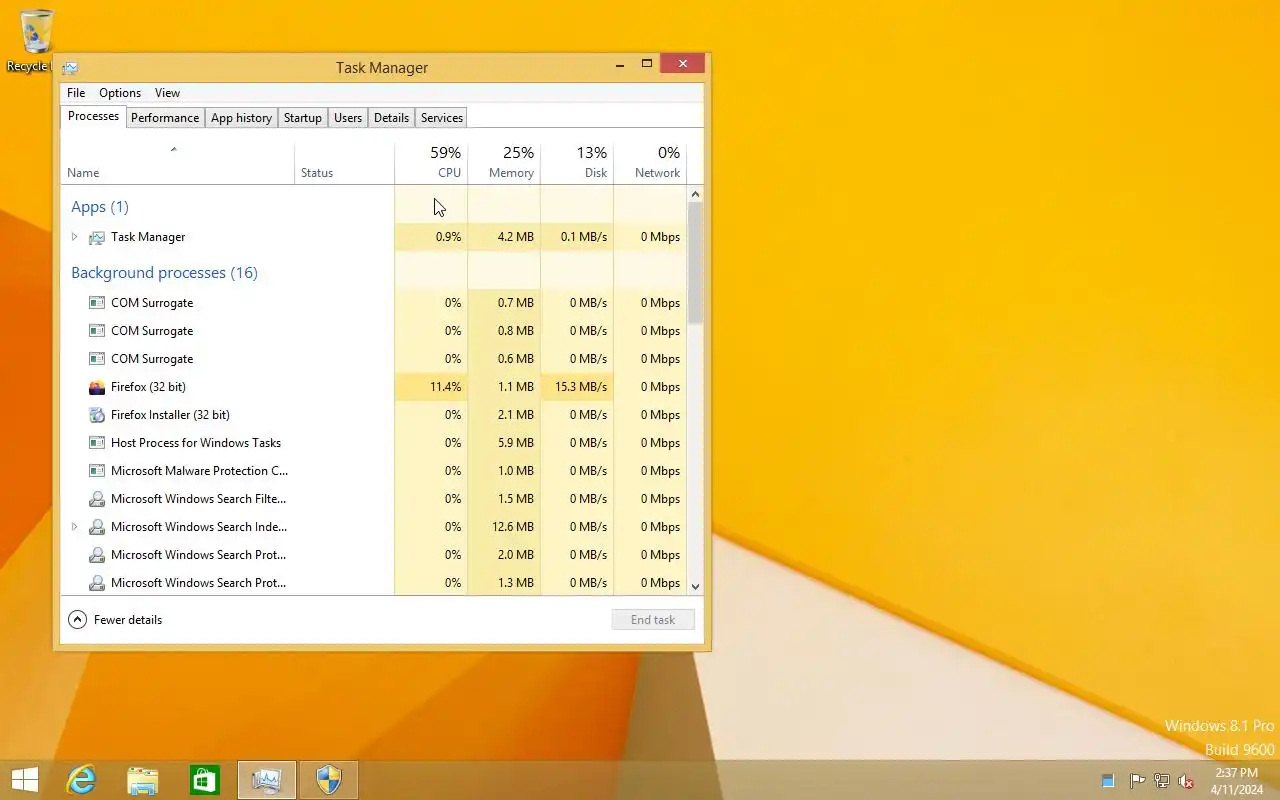Open the View menu

point(167,93)
